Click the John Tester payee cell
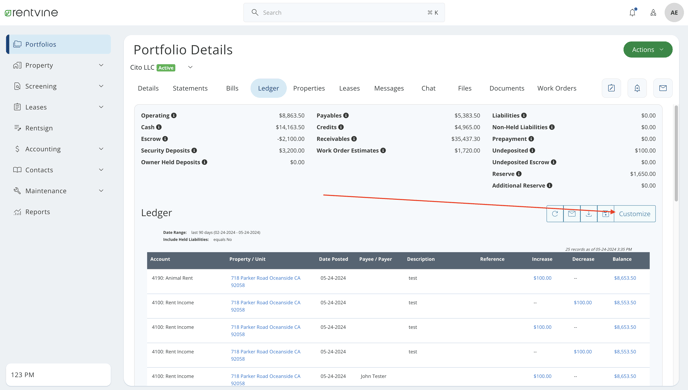The width and height of the screenshot is (688, 390). coord(373,376)
